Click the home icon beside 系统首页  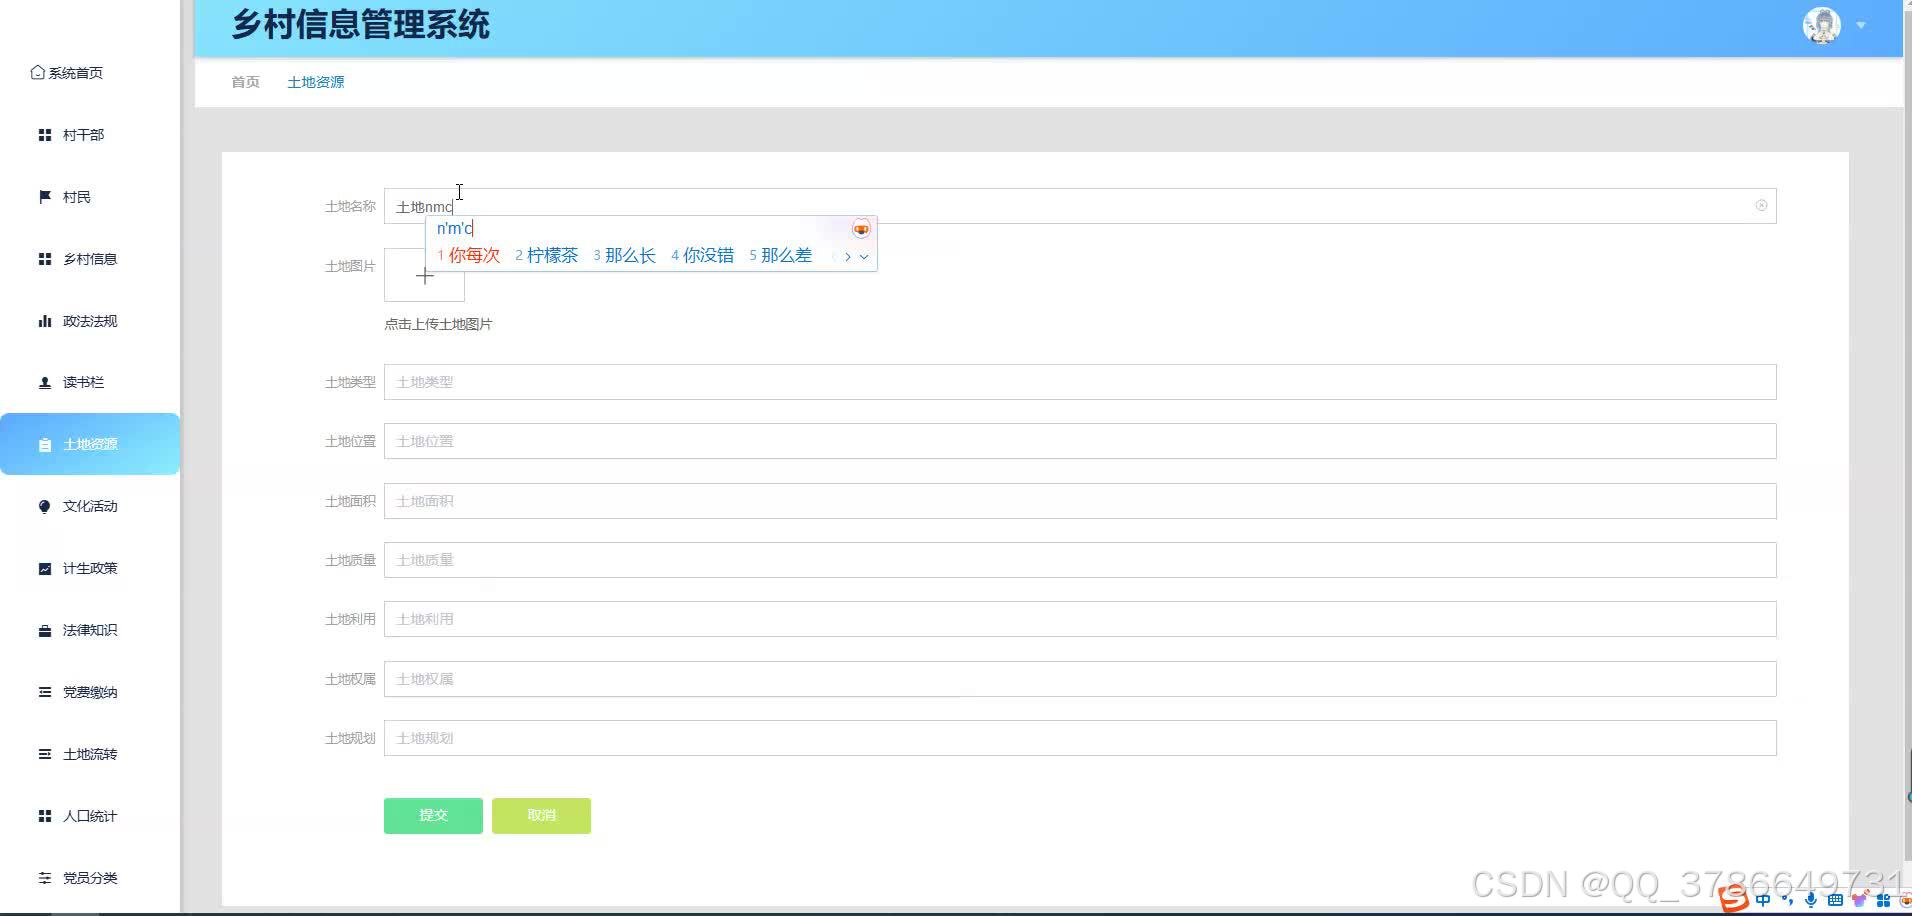click(x=37, y=72)
